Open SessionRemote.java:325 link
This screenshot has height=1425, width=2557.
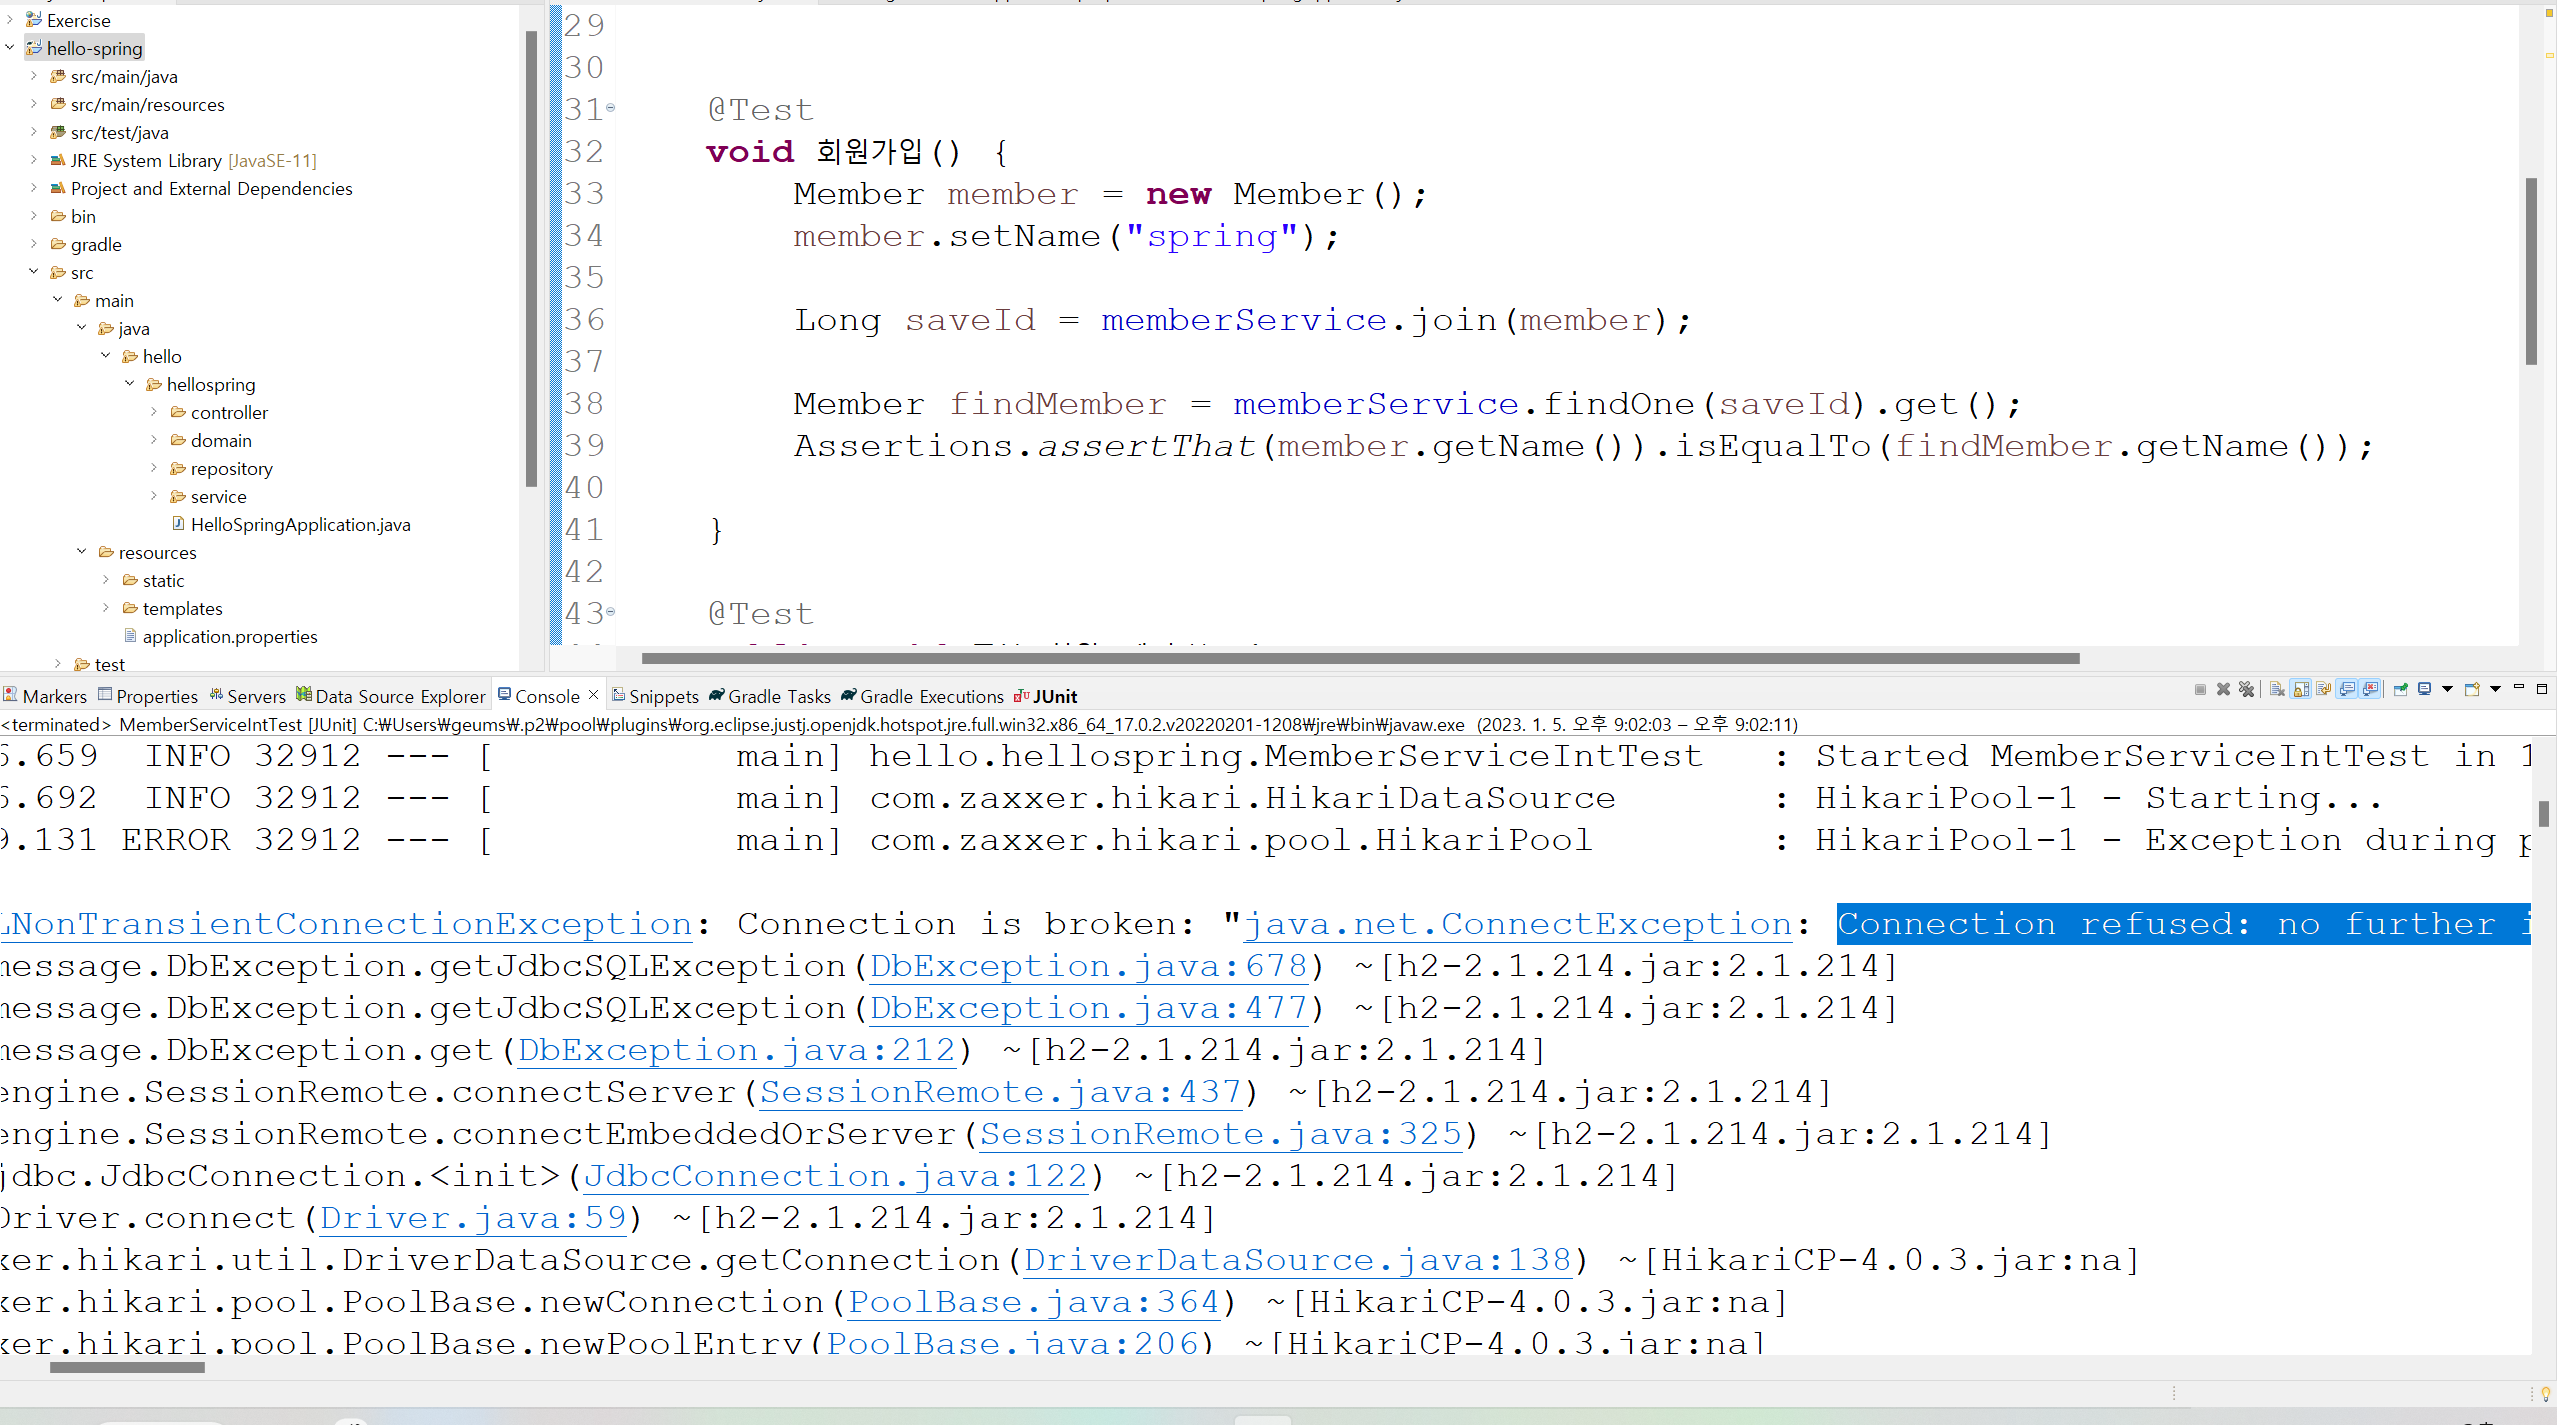(1221, 1134)
